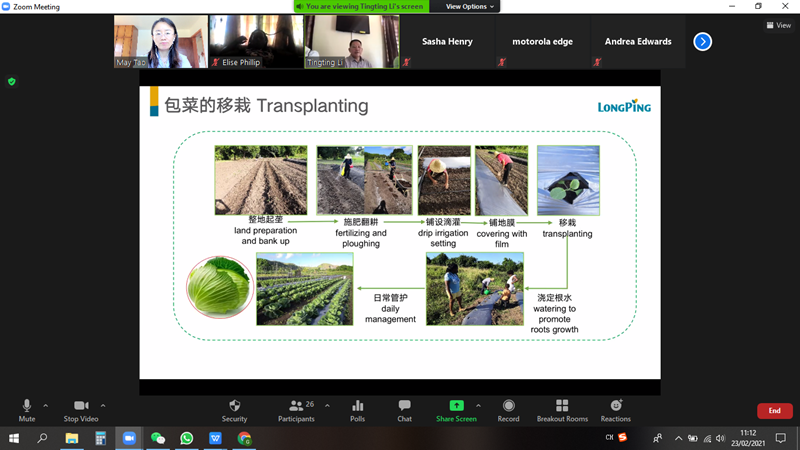This screenshot has height=450, width=800.
Task: Open the Security options
Action: tap(234, 410)
